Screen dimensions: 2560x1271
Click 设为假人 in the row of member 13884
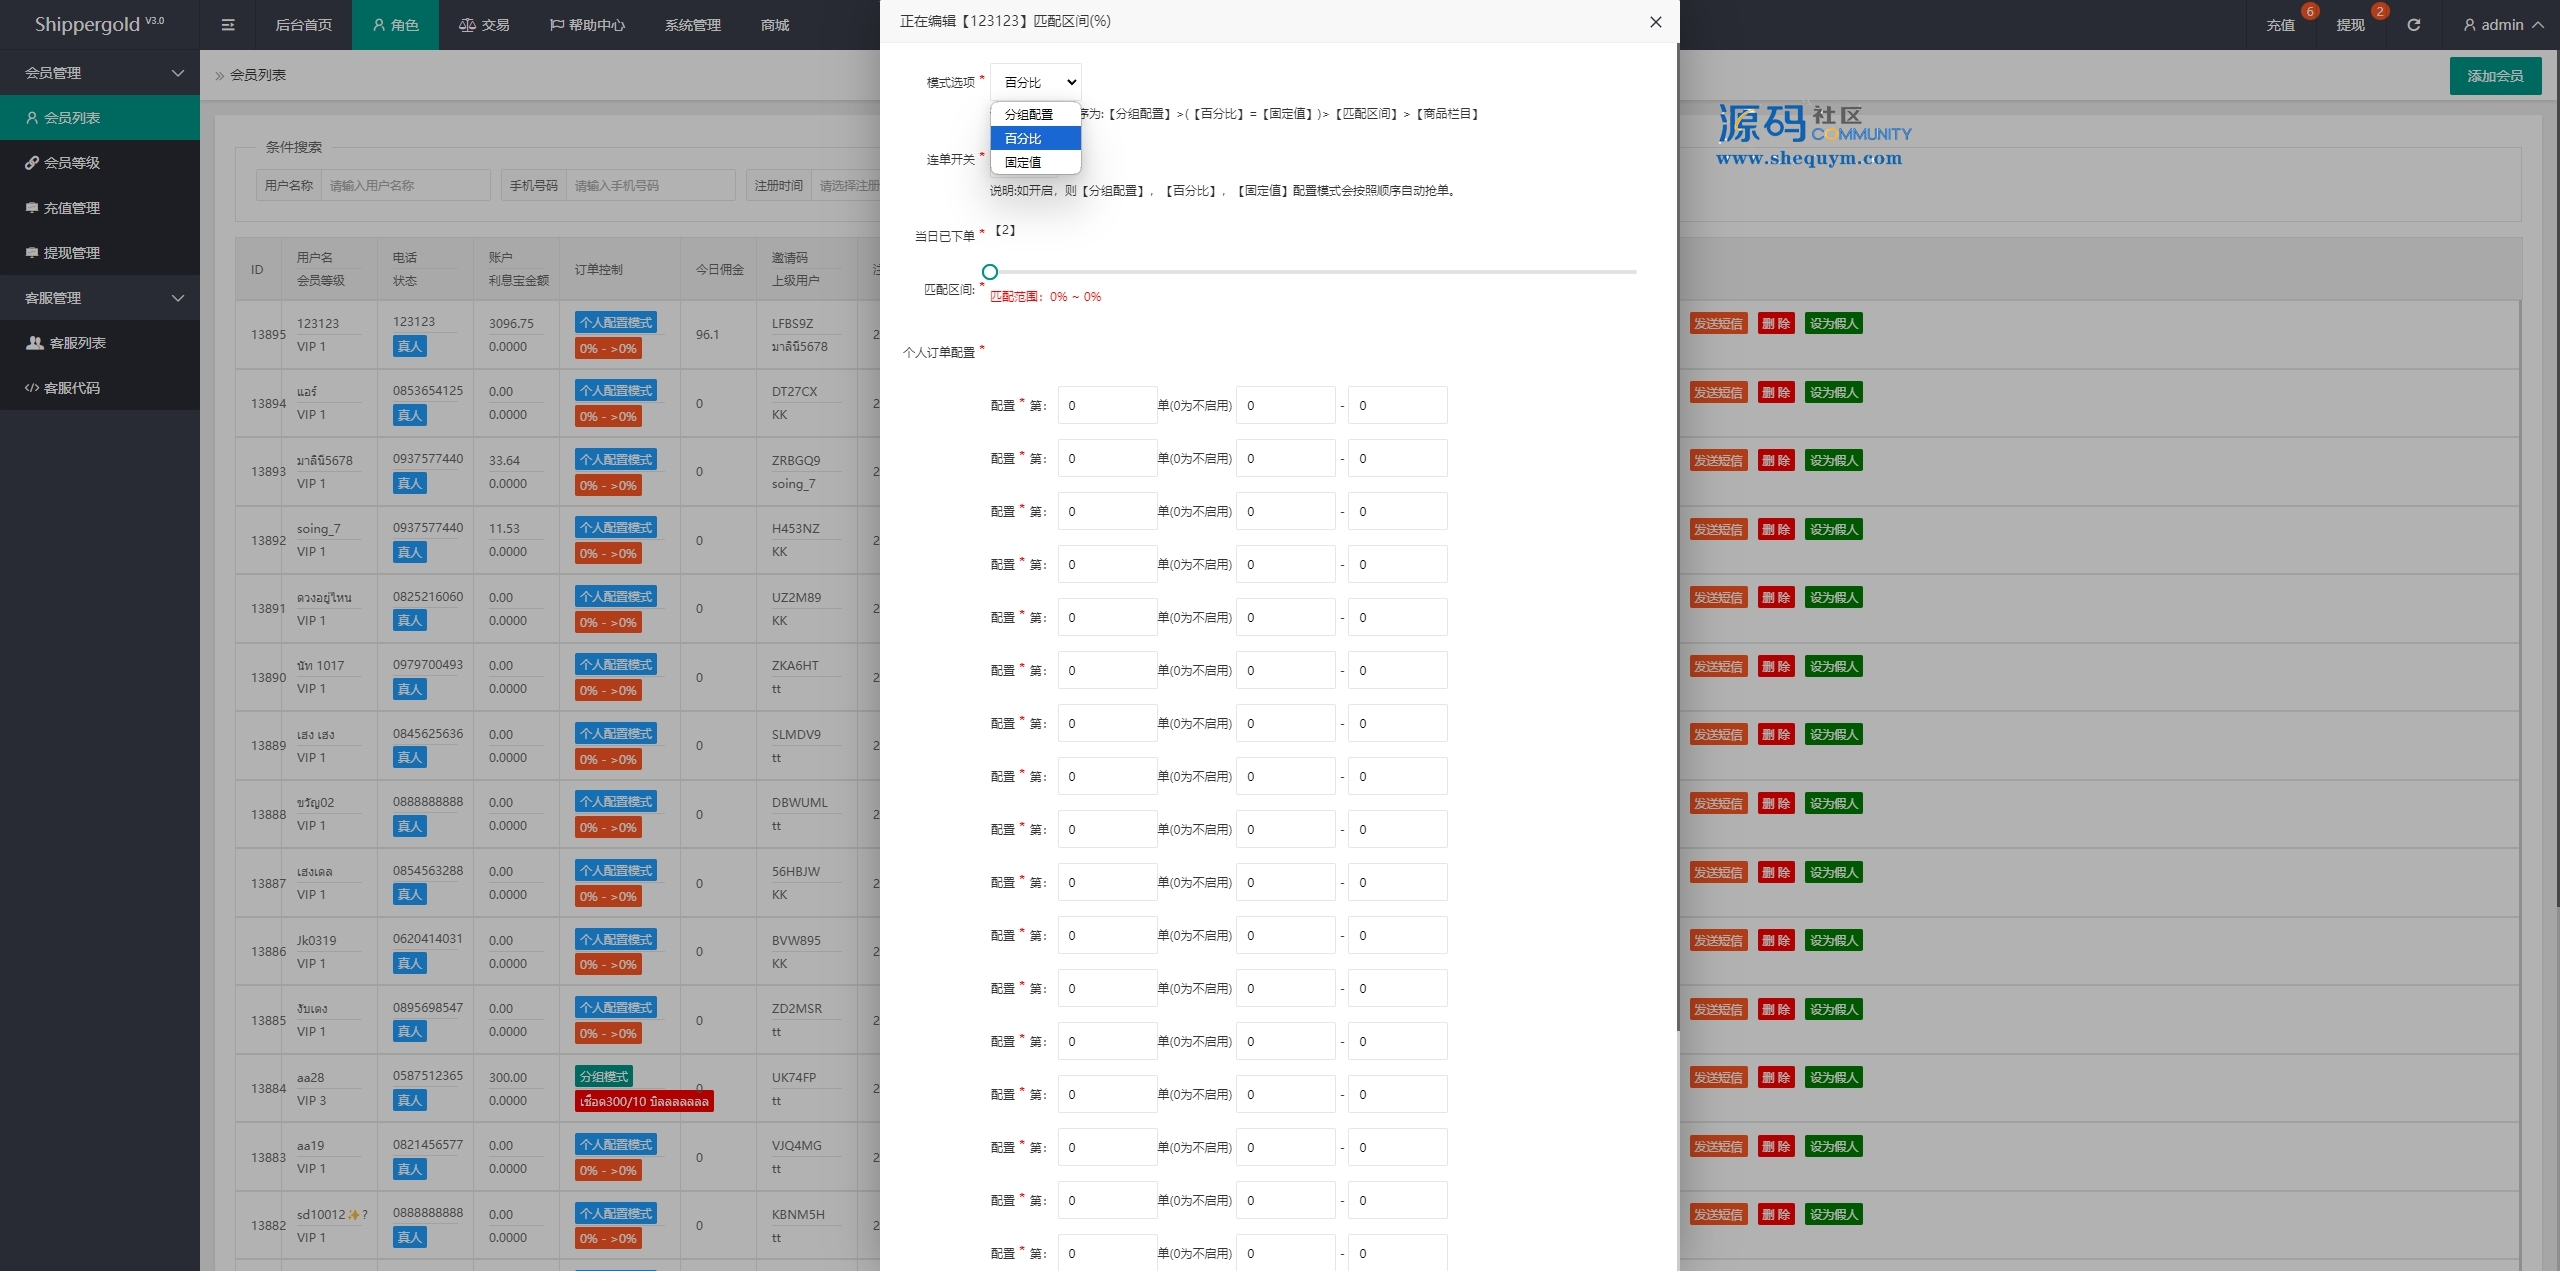(x=1833, y=1078)
